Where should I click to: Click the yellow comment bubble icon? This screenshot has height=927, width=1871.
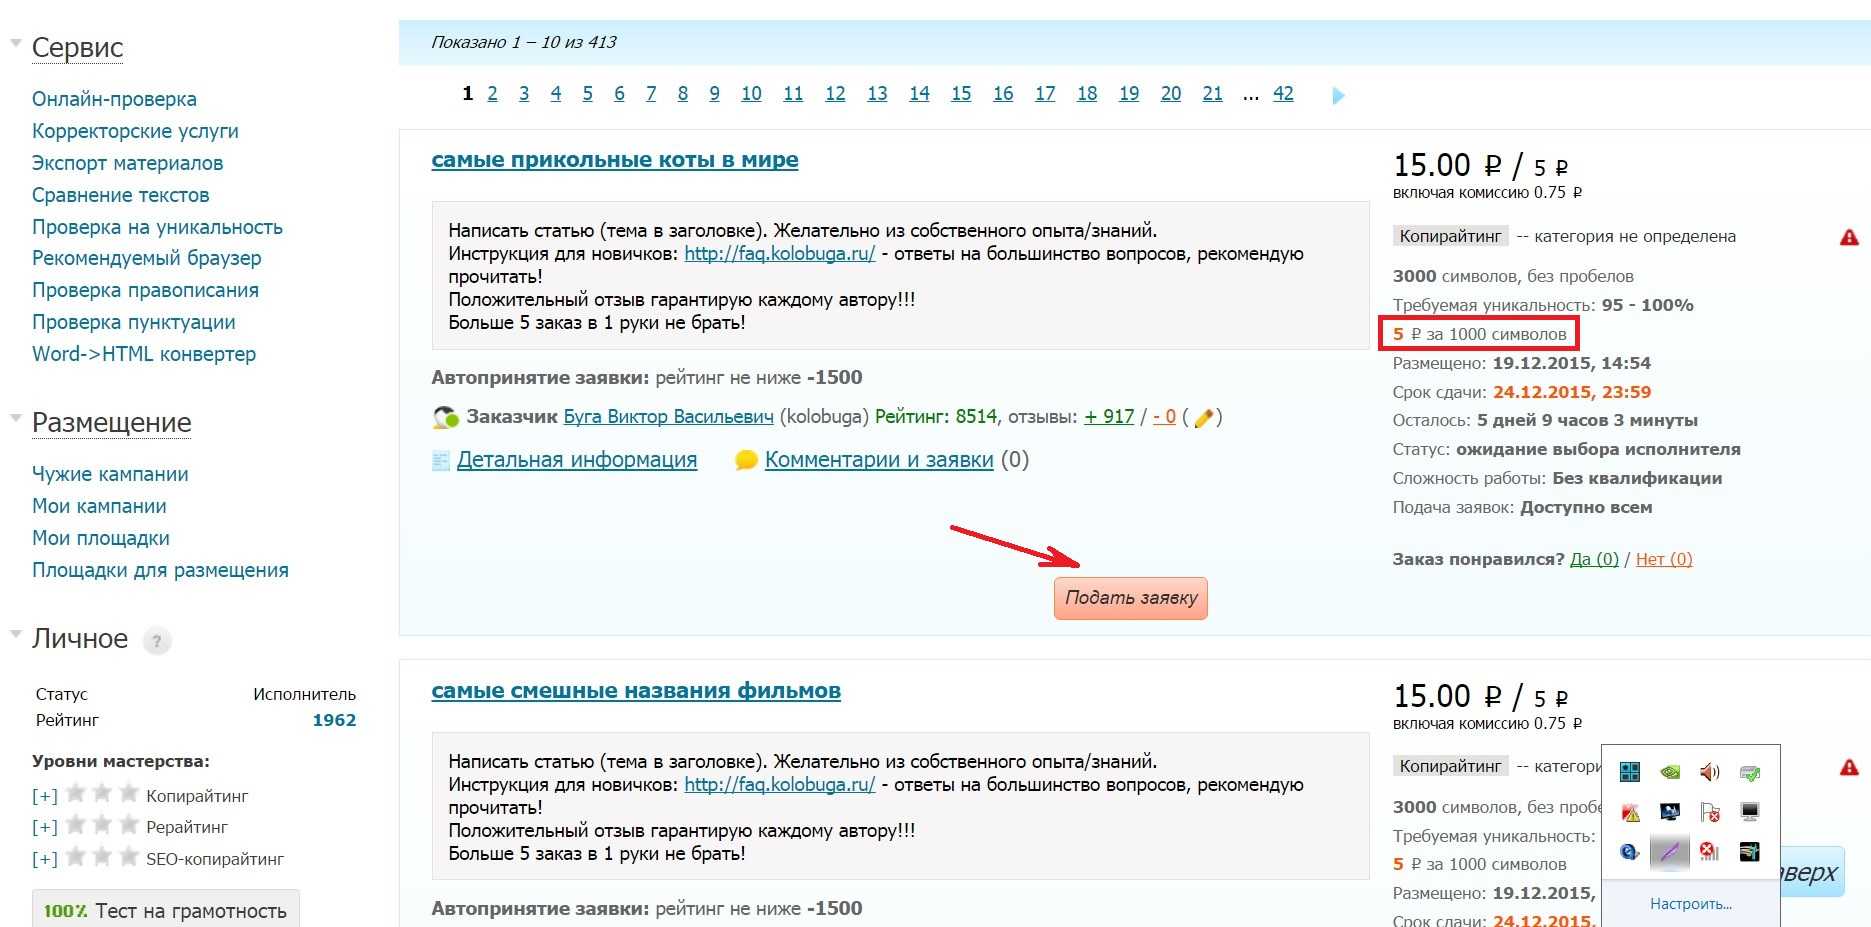point(746,460)
